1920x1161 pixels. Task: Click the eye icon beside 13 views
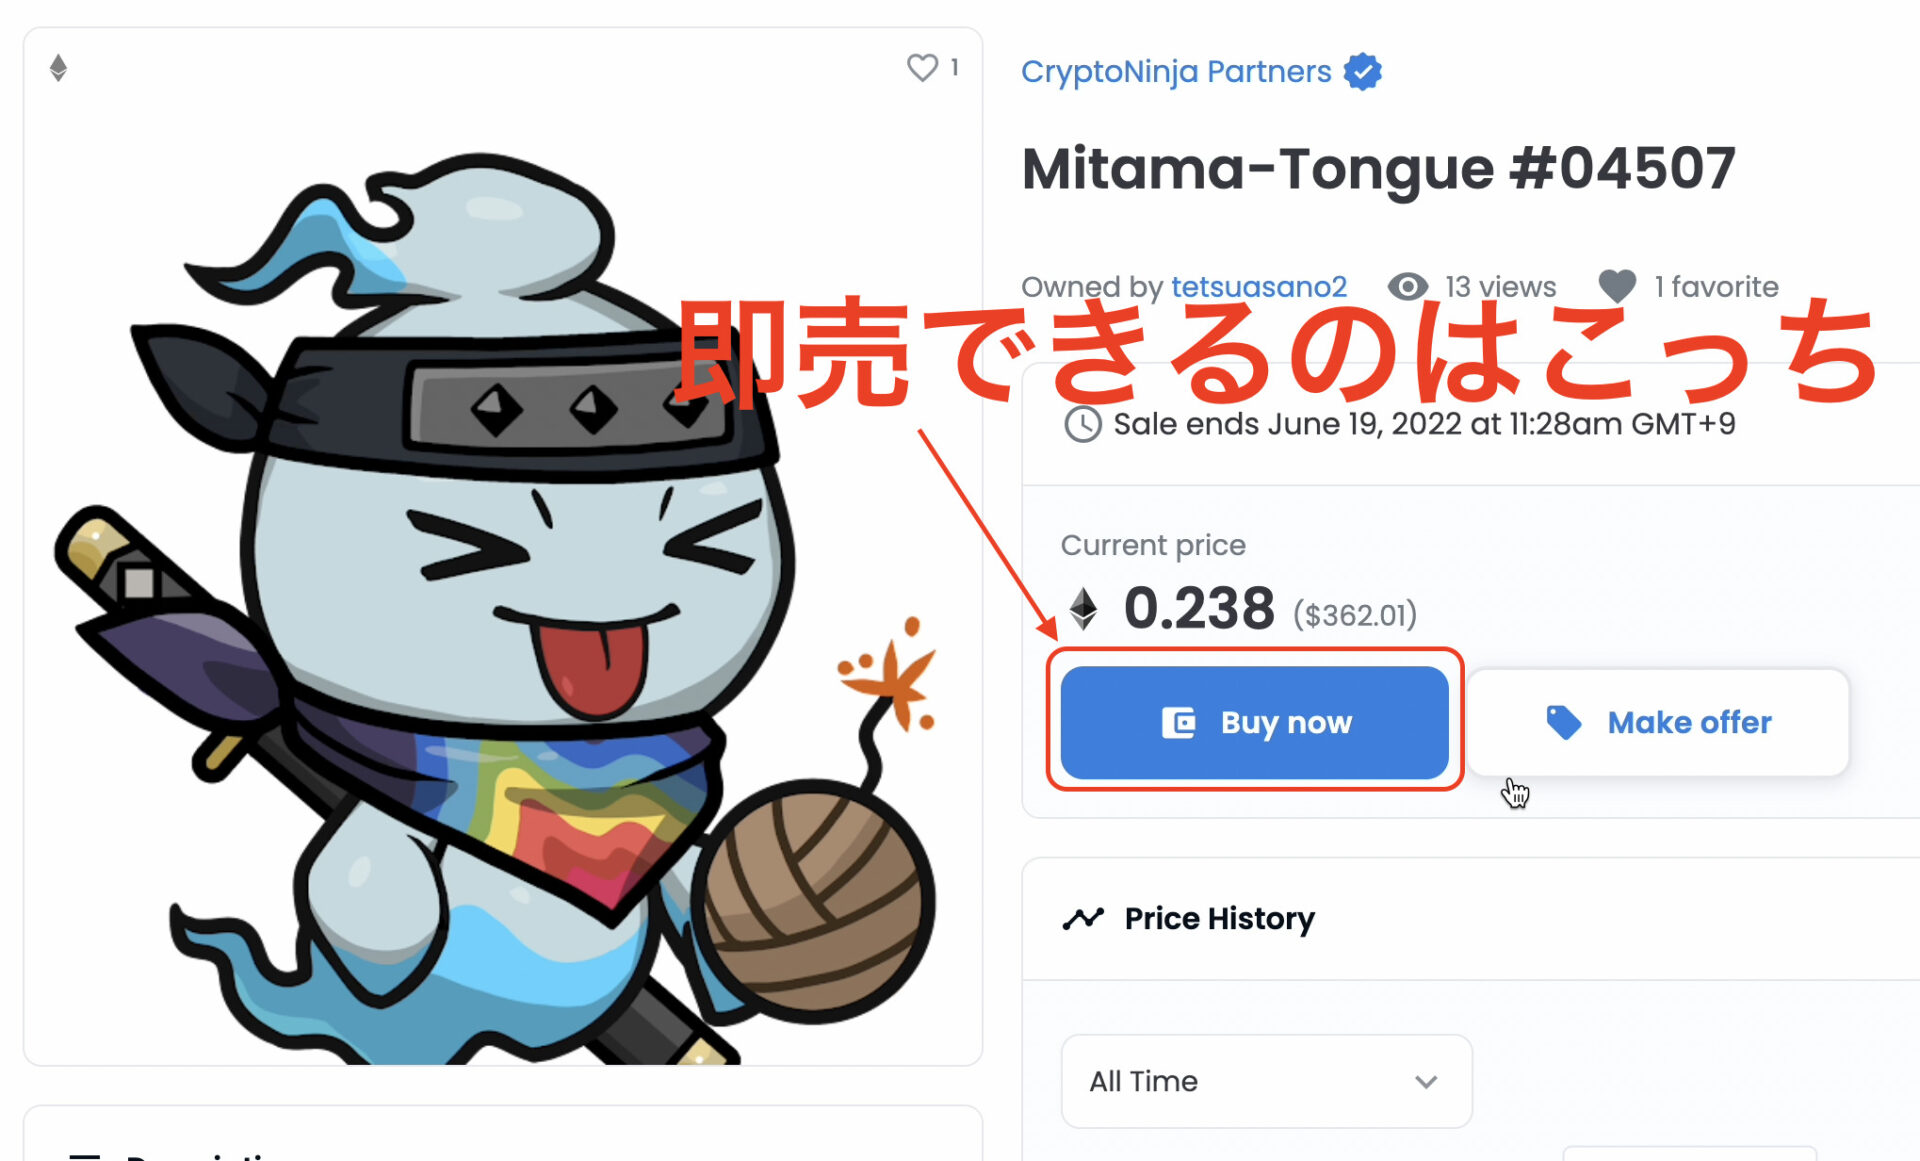[x=1407, y=287]
